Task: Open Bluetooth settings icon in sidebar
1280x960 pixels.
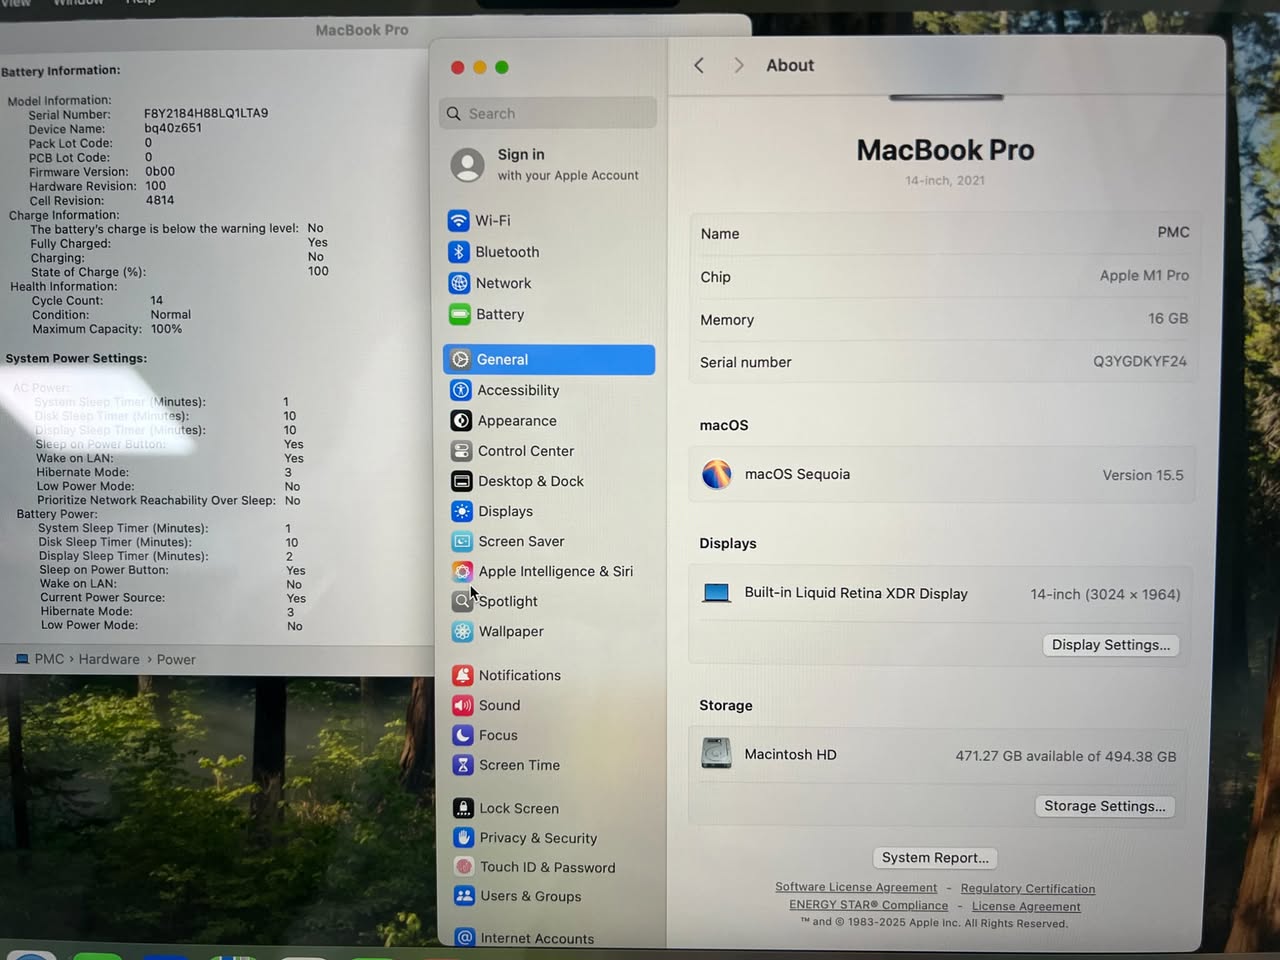Action: pos(458,252)
